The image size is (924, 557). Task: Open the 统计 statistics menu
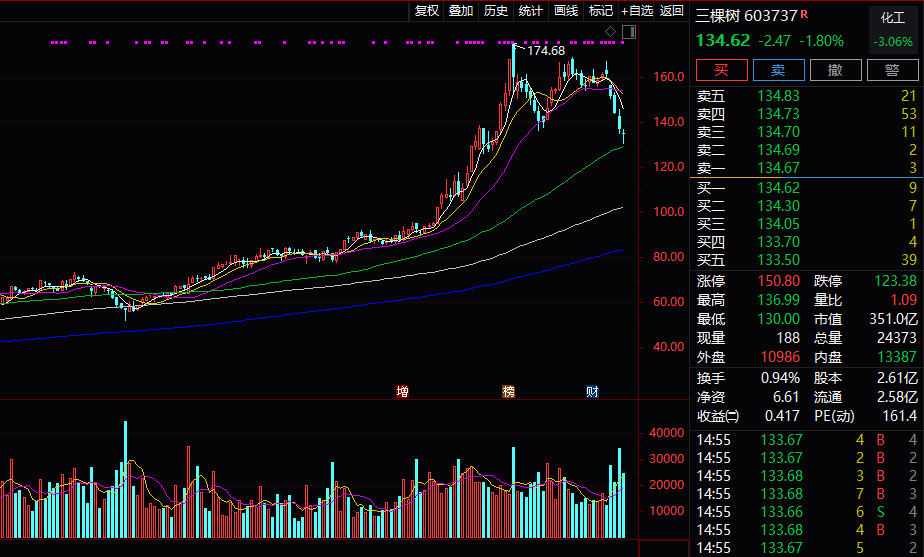click(530, 11)
